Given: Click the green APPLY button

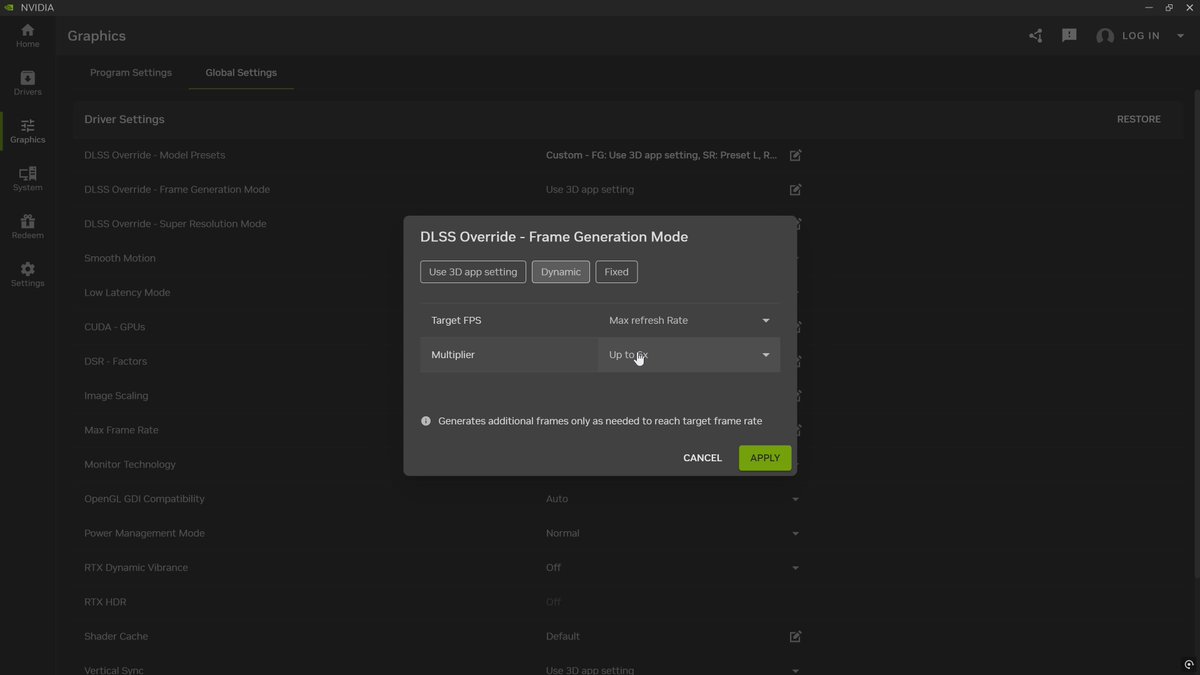Looking at the screenshot, I should click(765, 458).
